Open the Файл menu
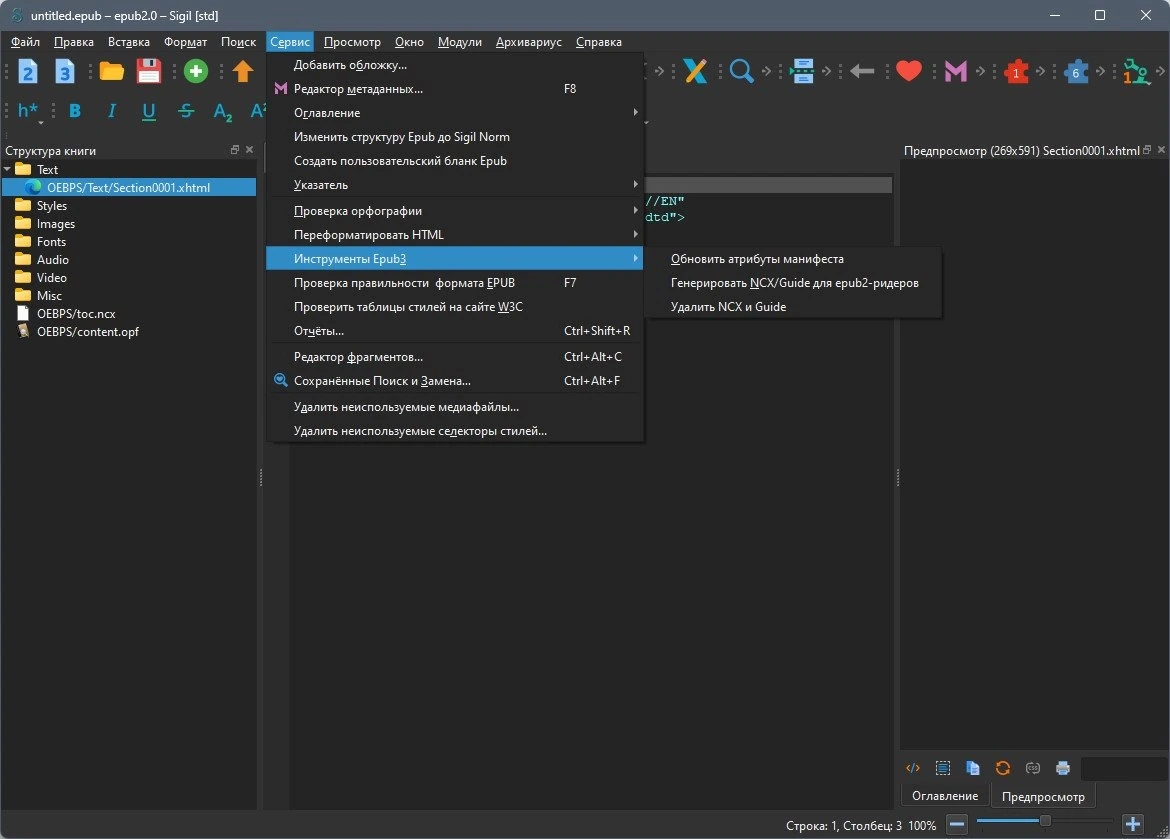This screenshot has height=839, width=1170. coord(25,42)
